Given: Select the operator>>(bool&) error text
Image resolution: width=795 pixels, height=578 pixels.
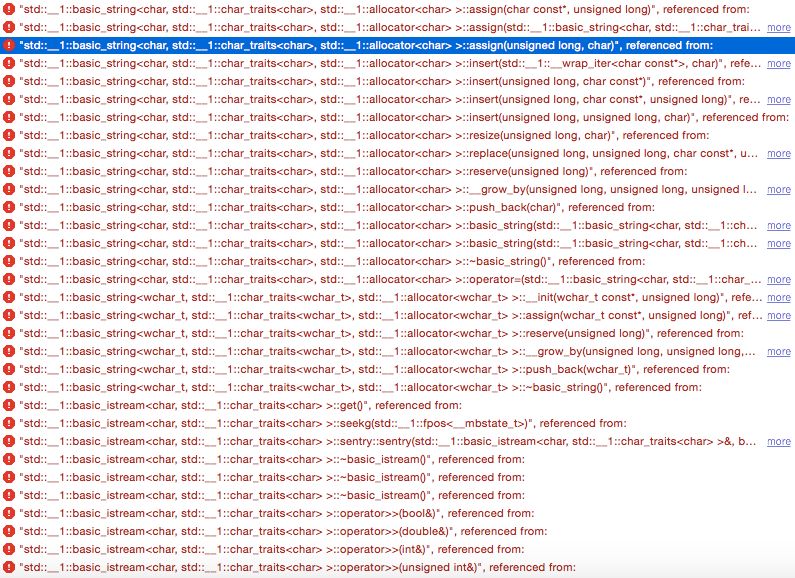Looking at the screenshot, I should coord(277,513).
